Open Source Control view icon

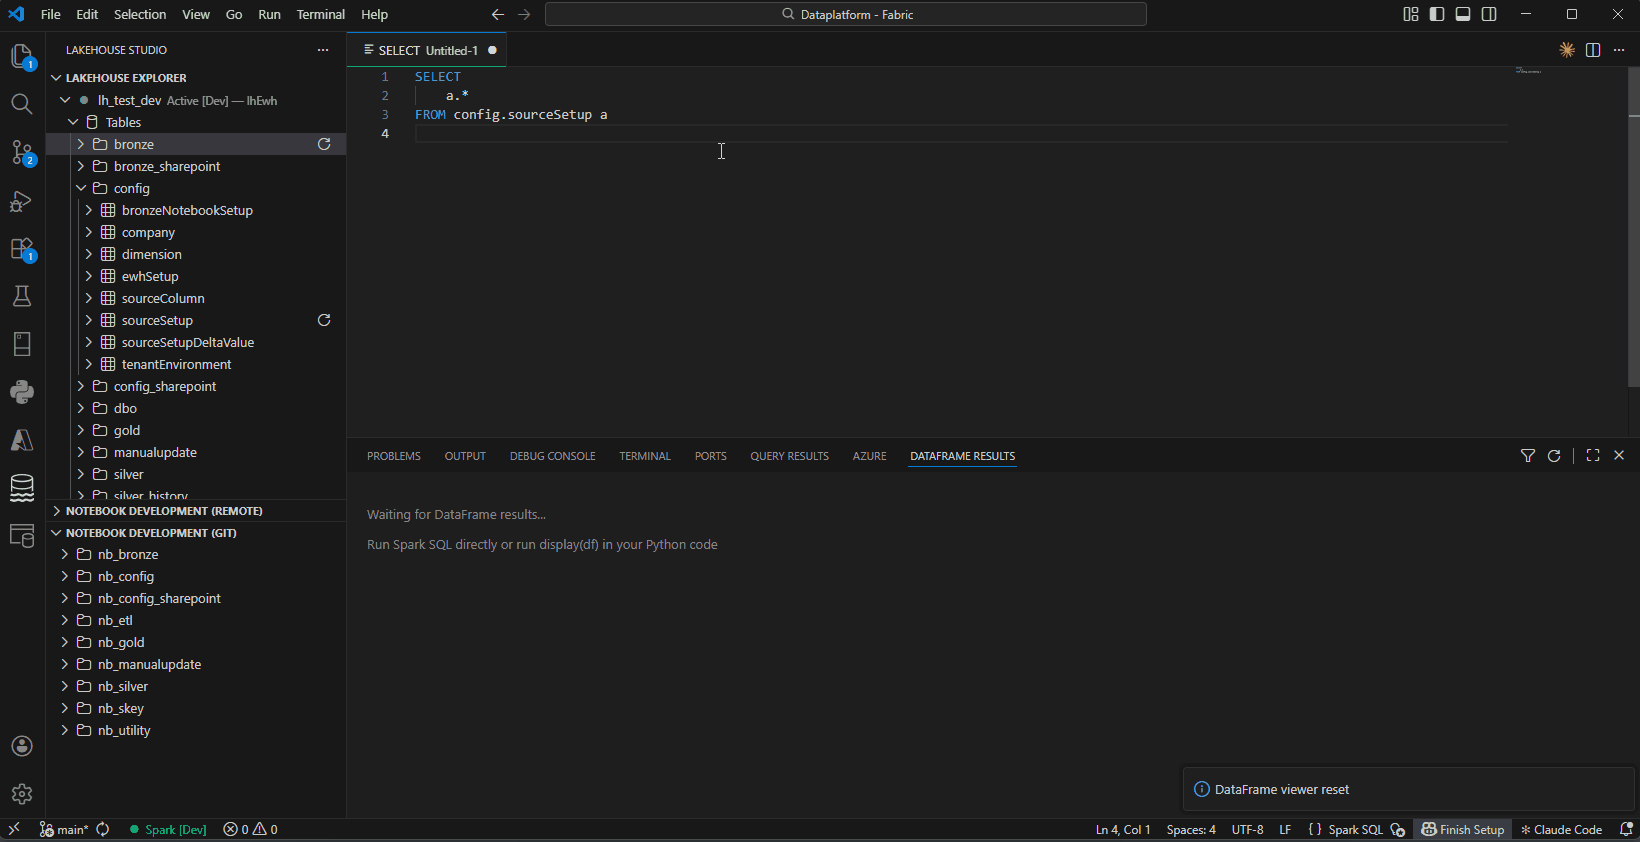click(22, 152)
